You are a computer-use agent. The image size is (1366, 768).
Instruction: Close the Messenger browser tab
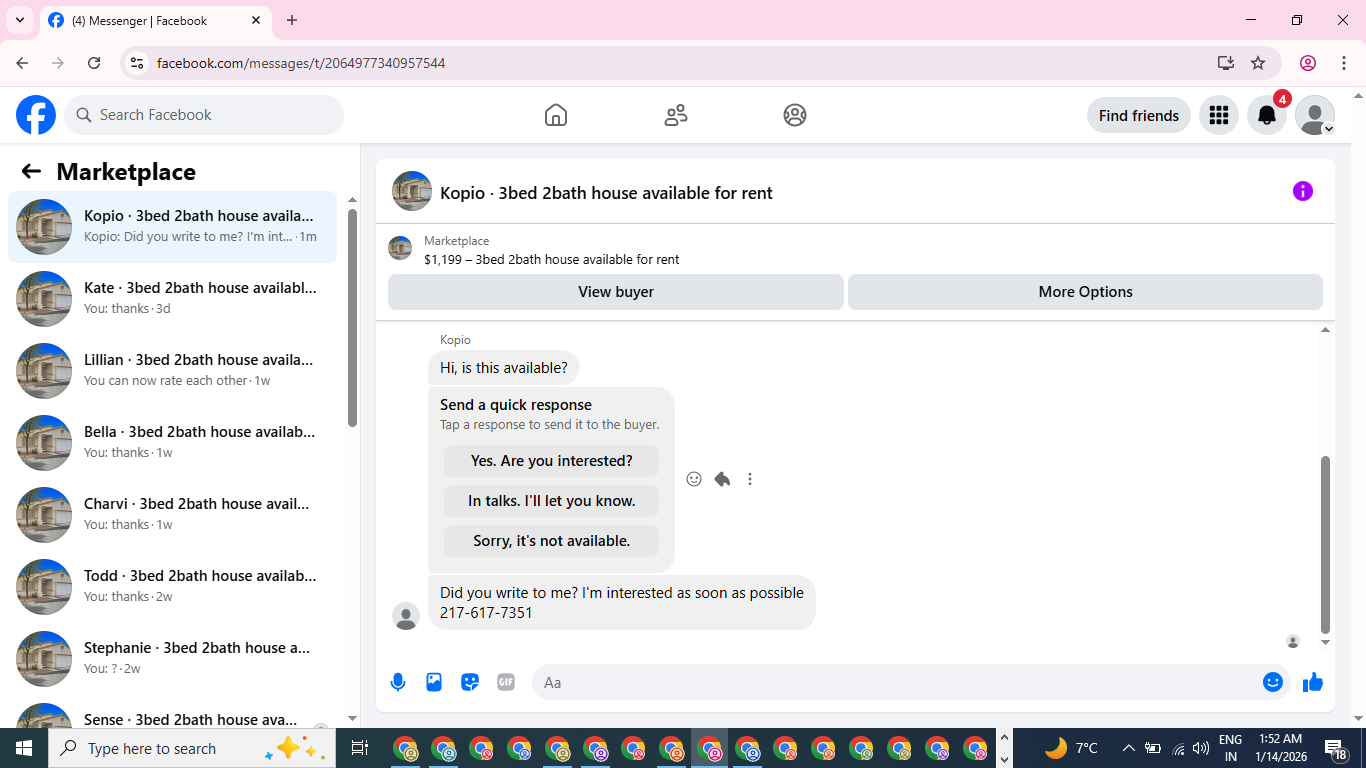256,20
